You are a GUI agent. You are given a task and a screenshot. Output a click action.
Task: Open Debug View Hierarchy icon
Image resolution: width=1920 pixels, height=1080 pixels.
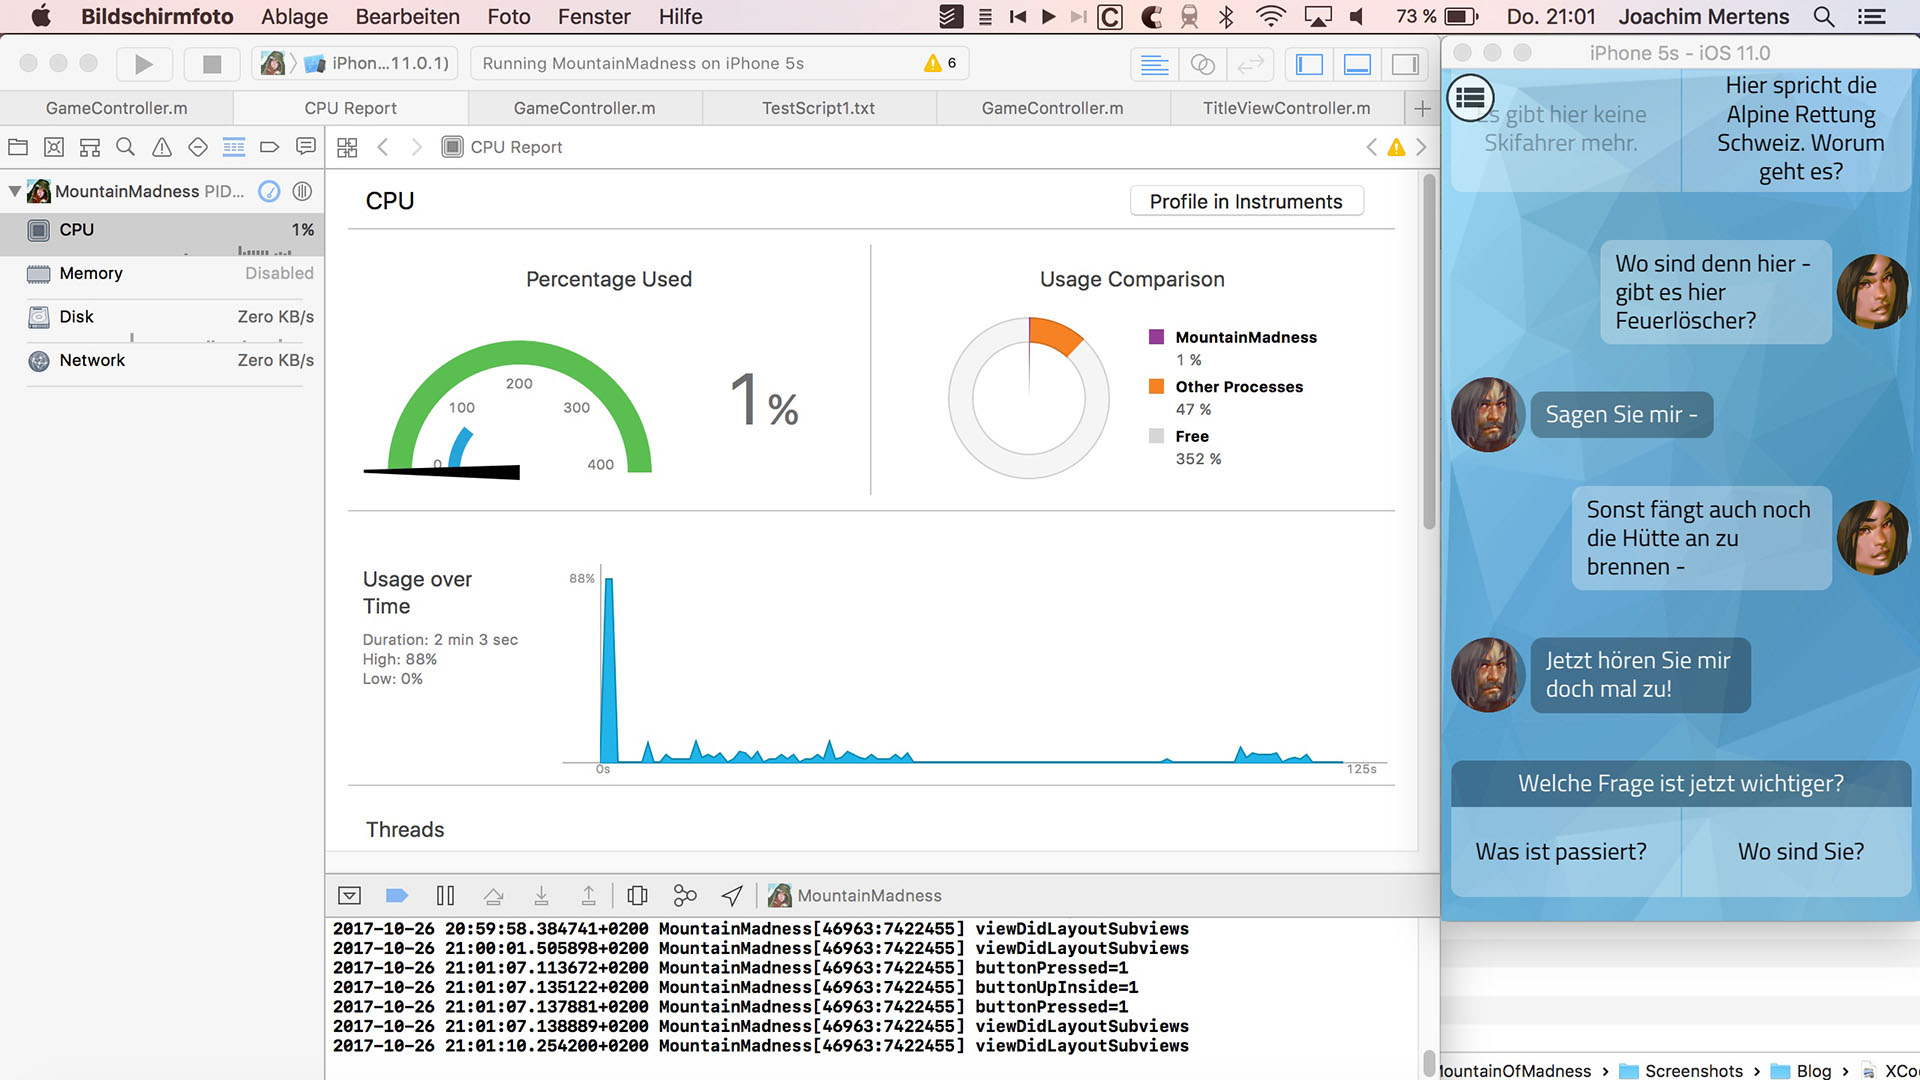point(637,895)
